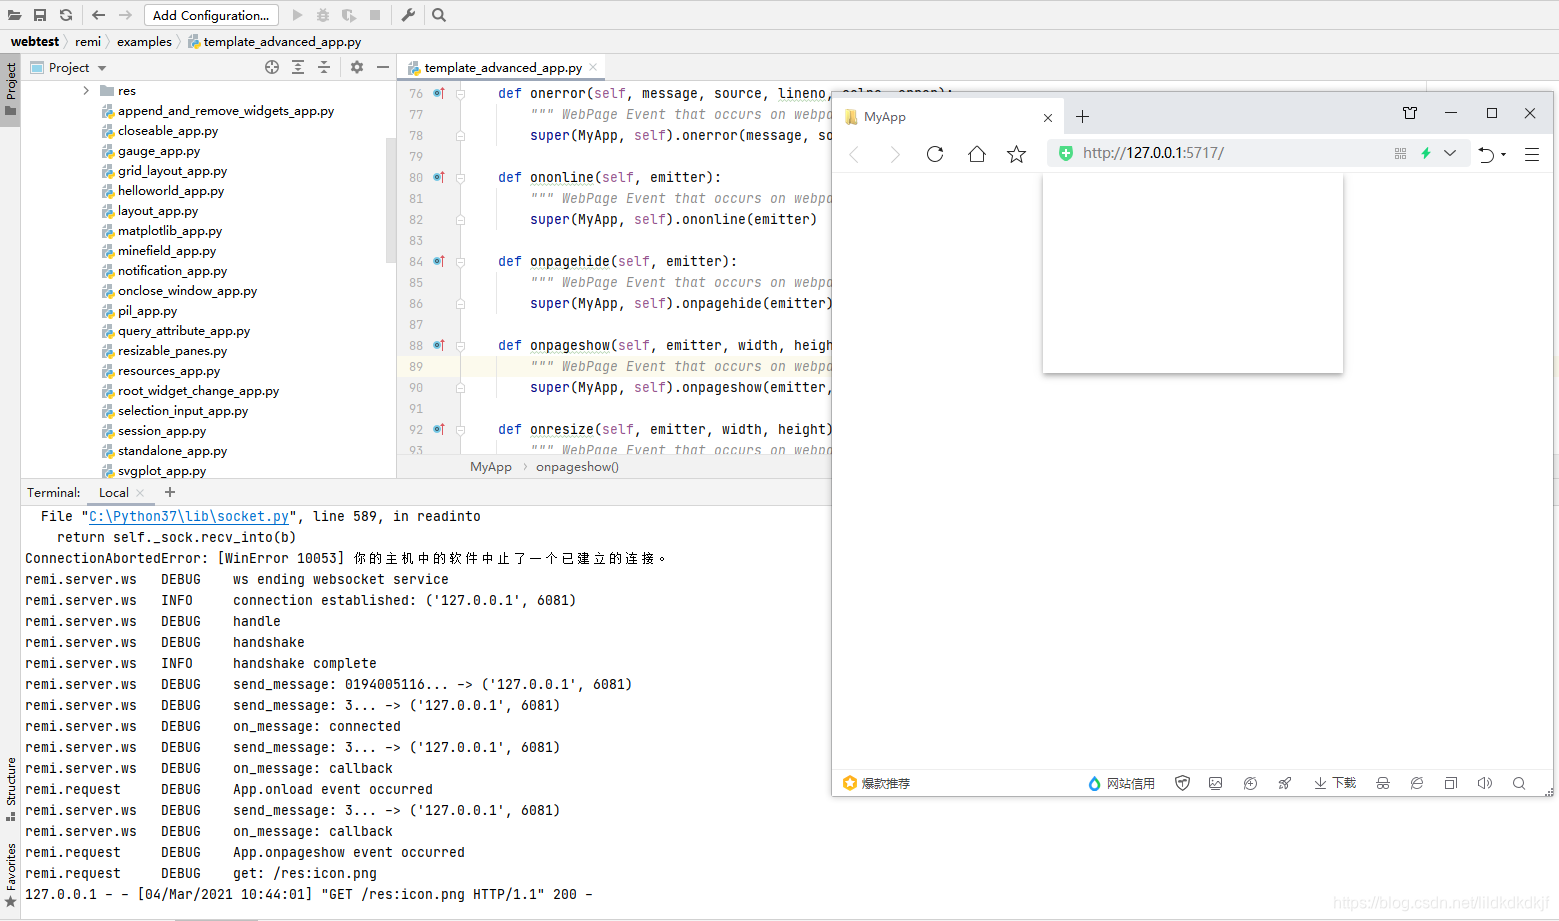Viewport: 1559px width, 921px height.
Task: Collapse all nodes in the Project tree
Action: (x=322, y=67)
